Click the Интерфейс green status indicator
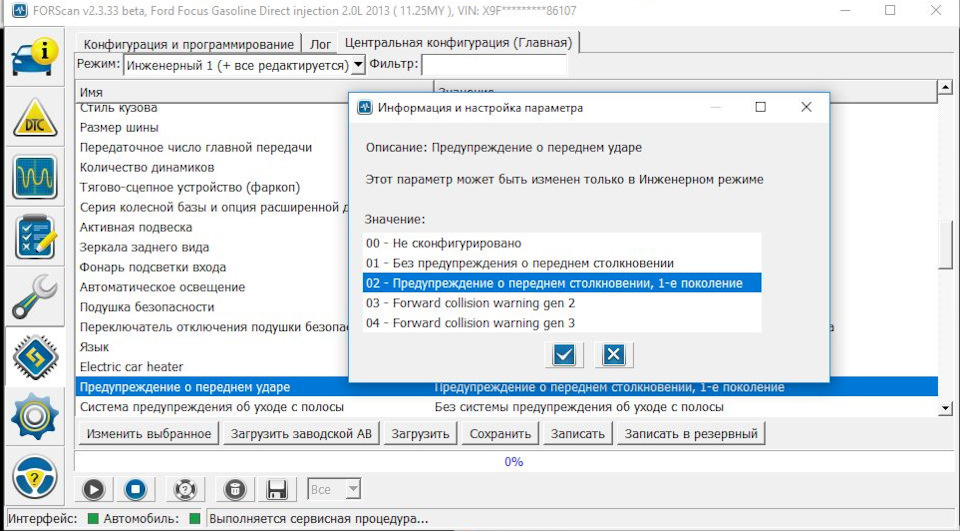Viewport: 960px width, 531px height. click(93, 519)
